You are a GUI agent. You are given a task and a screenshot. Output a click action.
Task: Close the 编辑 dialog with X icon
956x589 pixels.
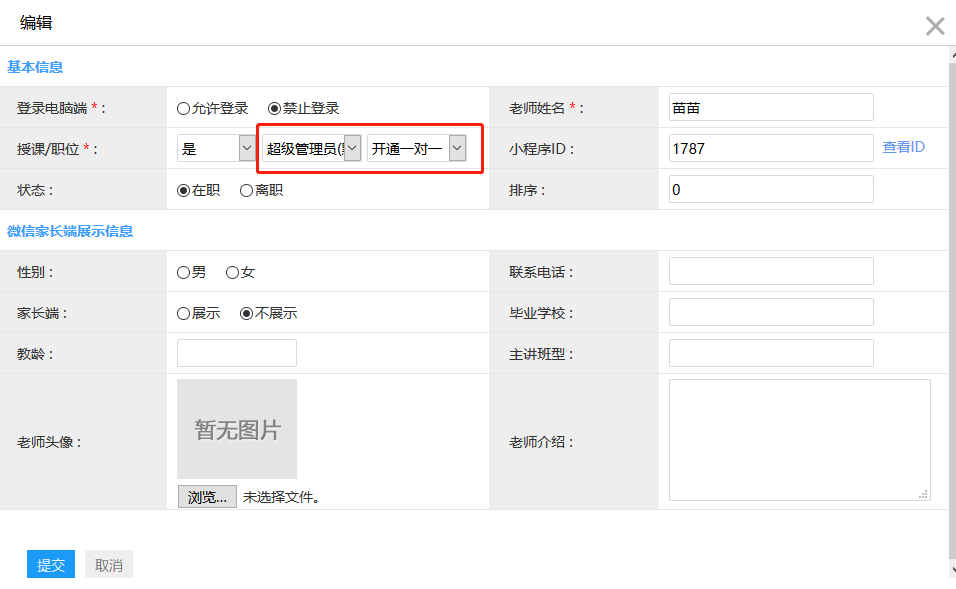point(934,26)
